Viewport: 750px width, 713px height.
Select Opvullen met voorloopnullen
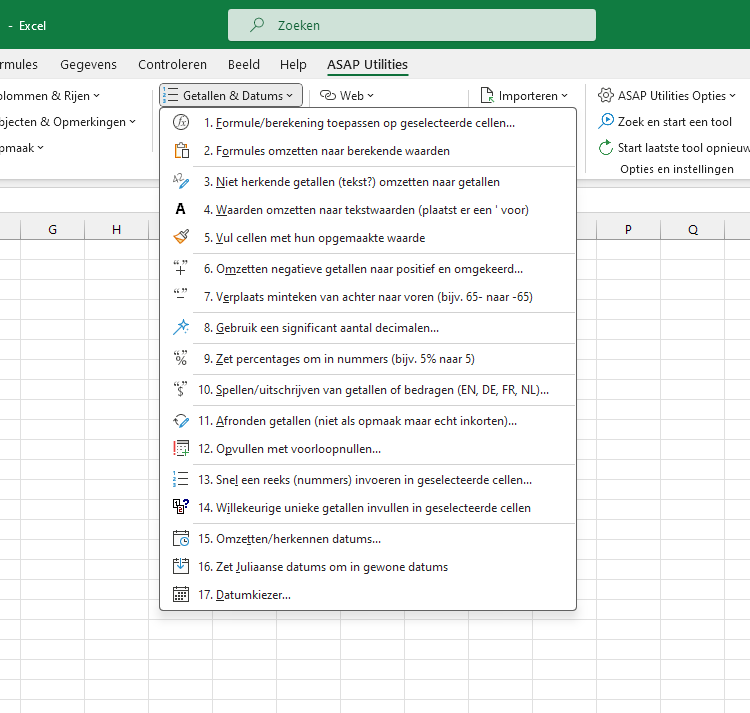point(367,449)
